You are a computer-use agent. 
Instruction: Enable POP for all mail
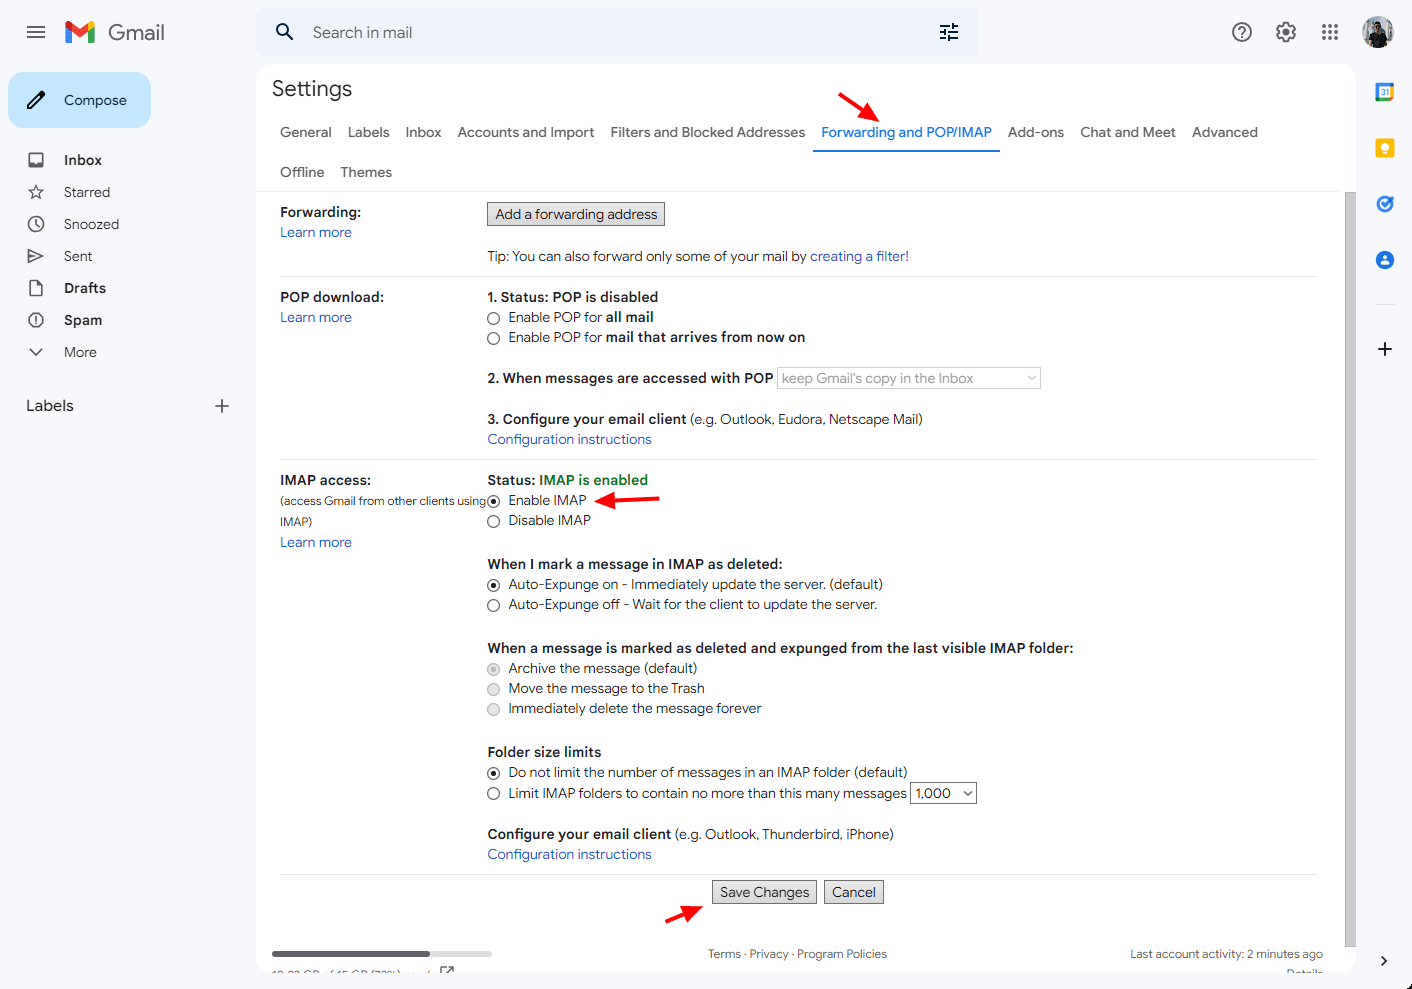tap(493, 318)
